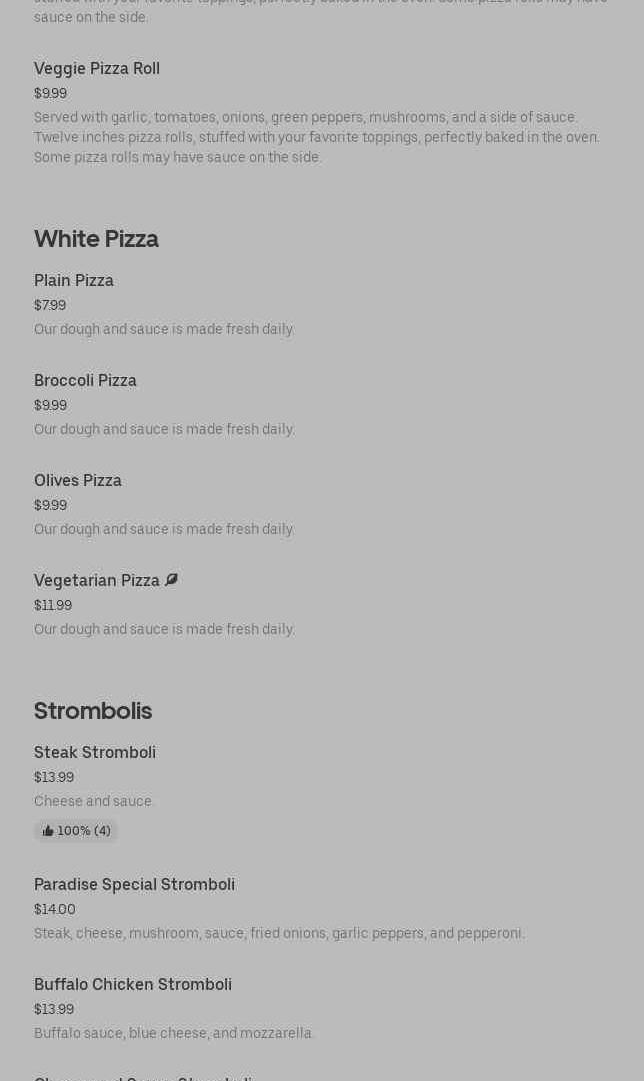Open Steak Stromboli item details
The image size is (644, 1081).
click(x=95, y=753)
